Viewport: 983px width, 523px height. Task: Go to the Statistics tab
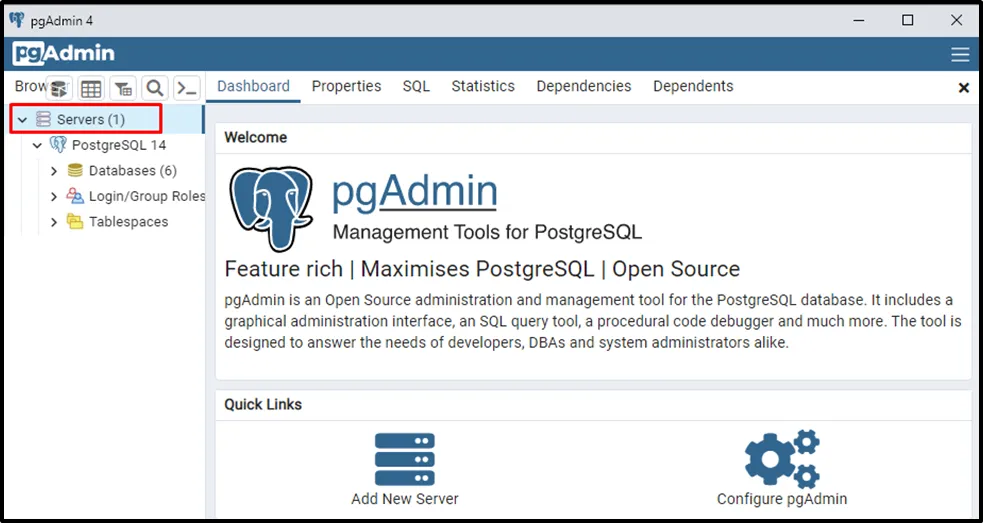coord(483,86)
